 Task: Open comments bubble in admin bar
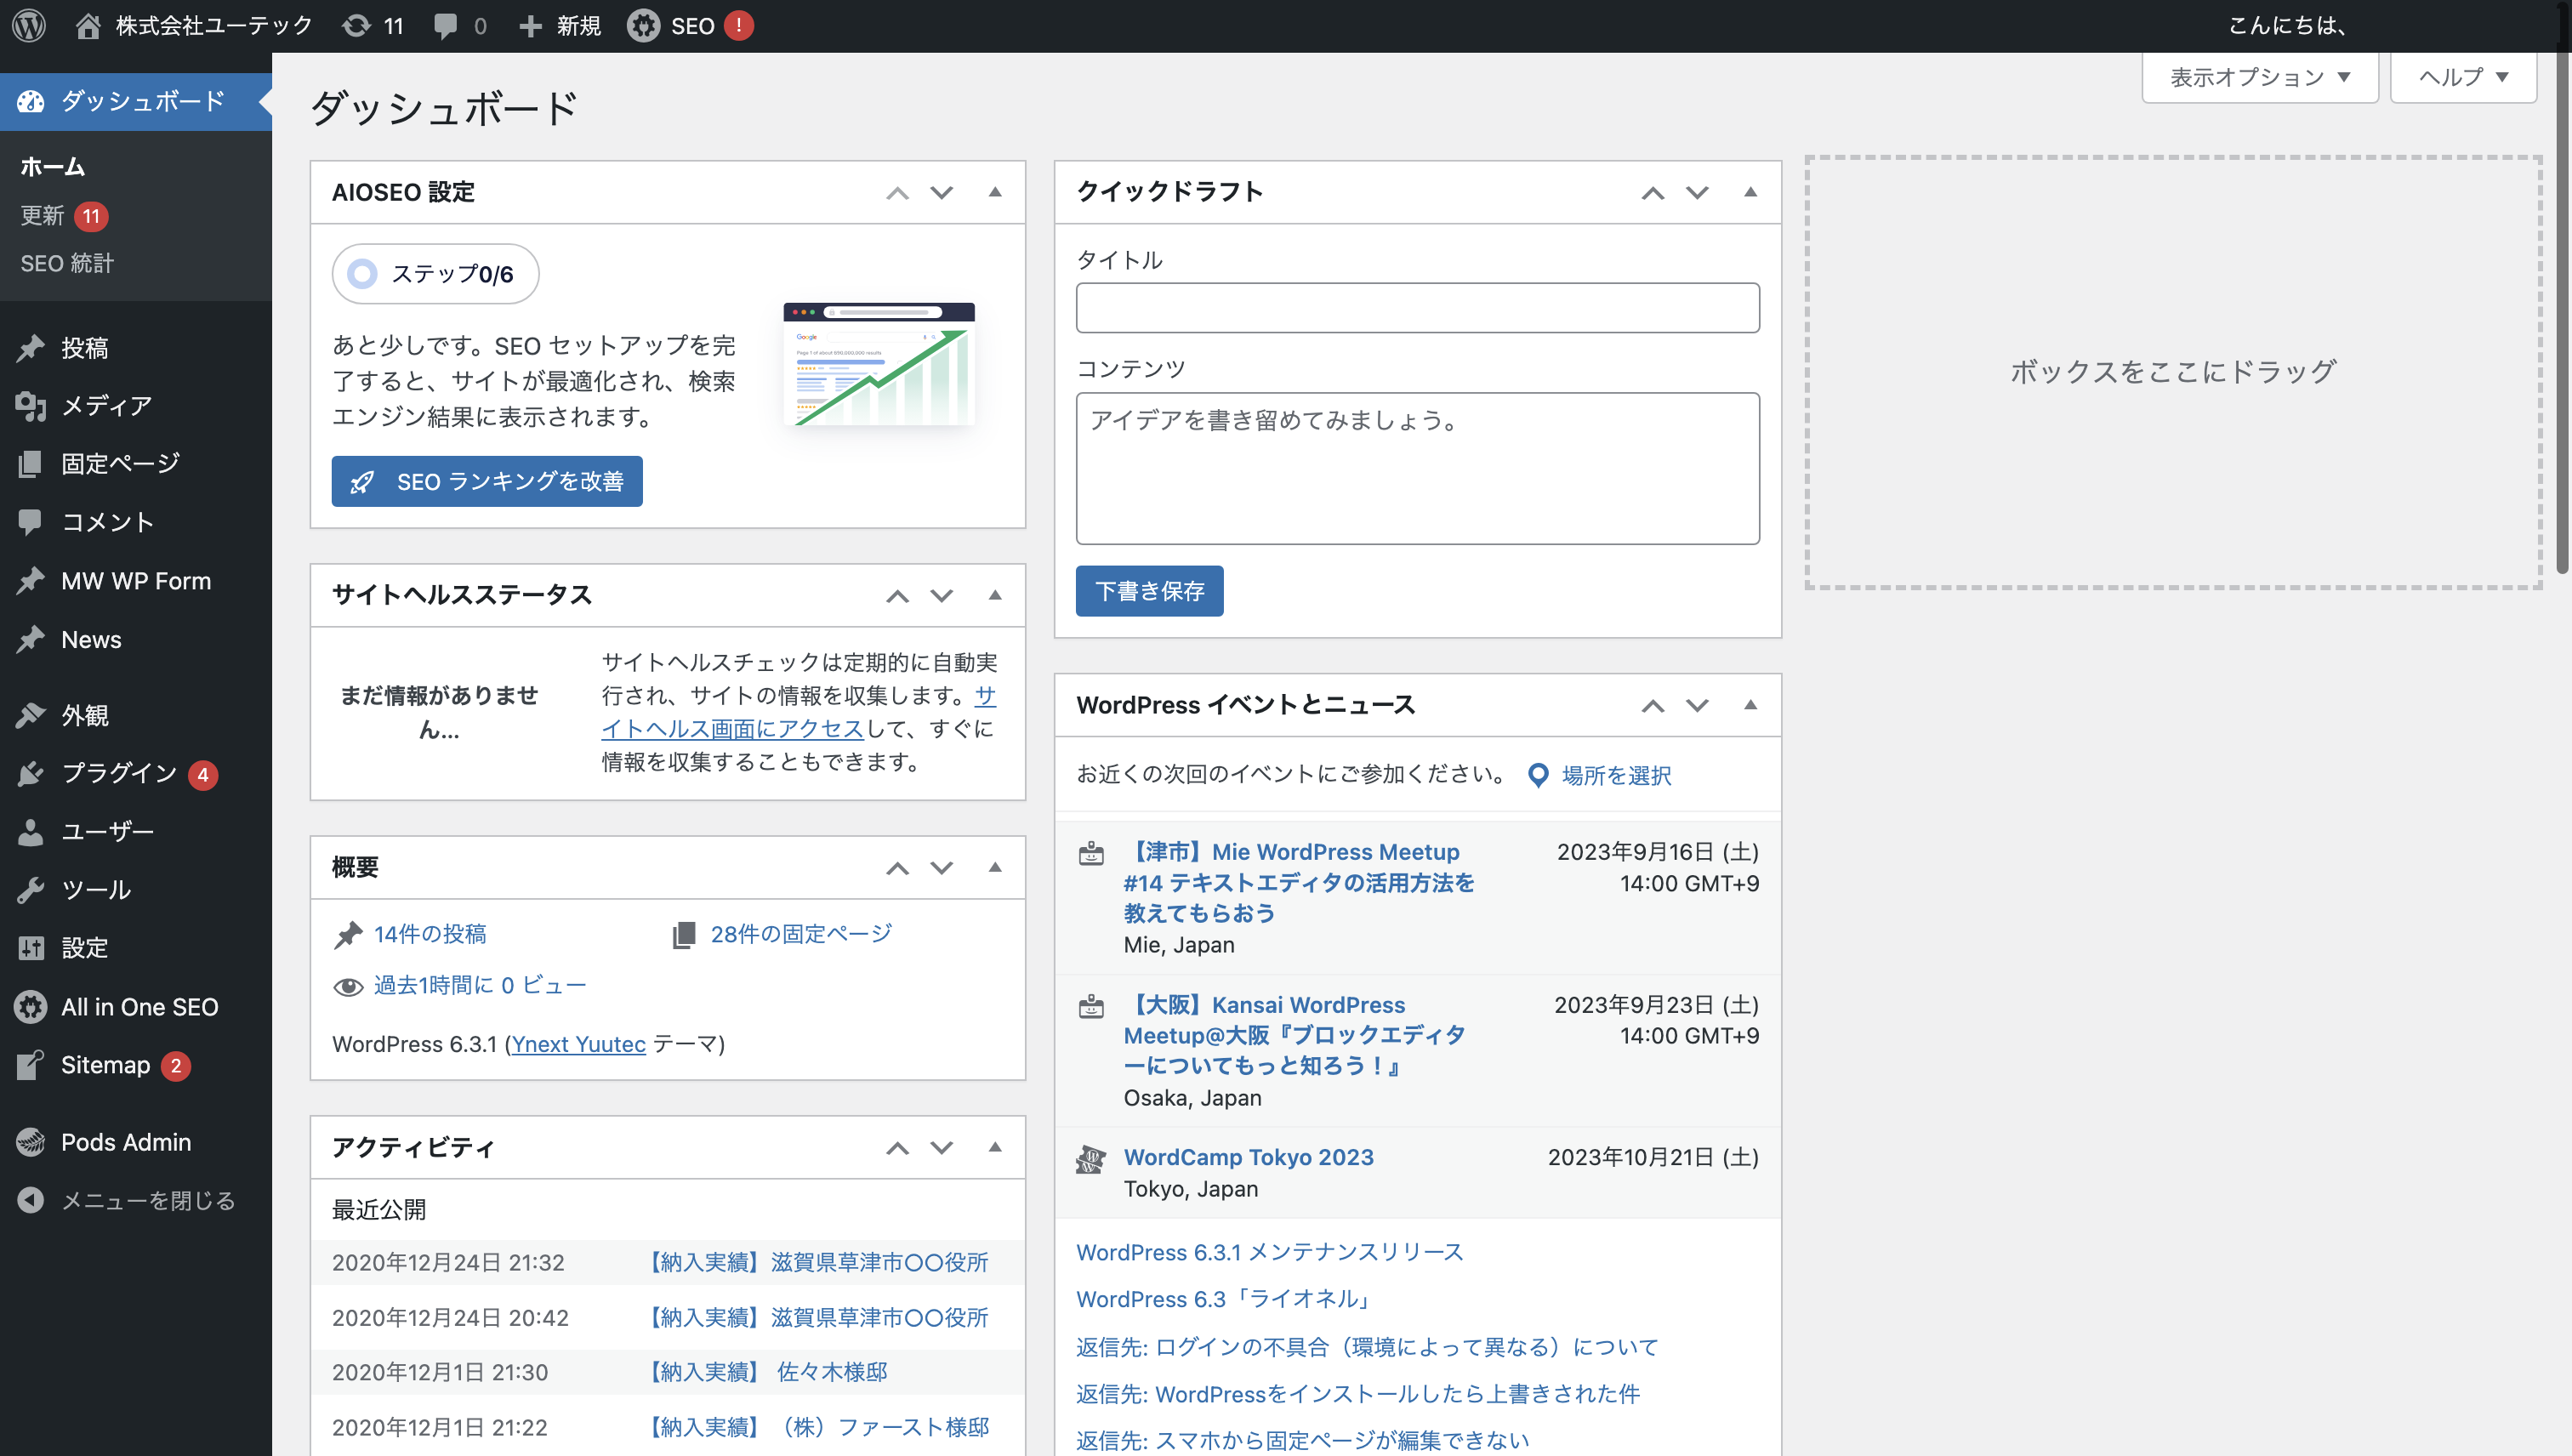[445, 27]
